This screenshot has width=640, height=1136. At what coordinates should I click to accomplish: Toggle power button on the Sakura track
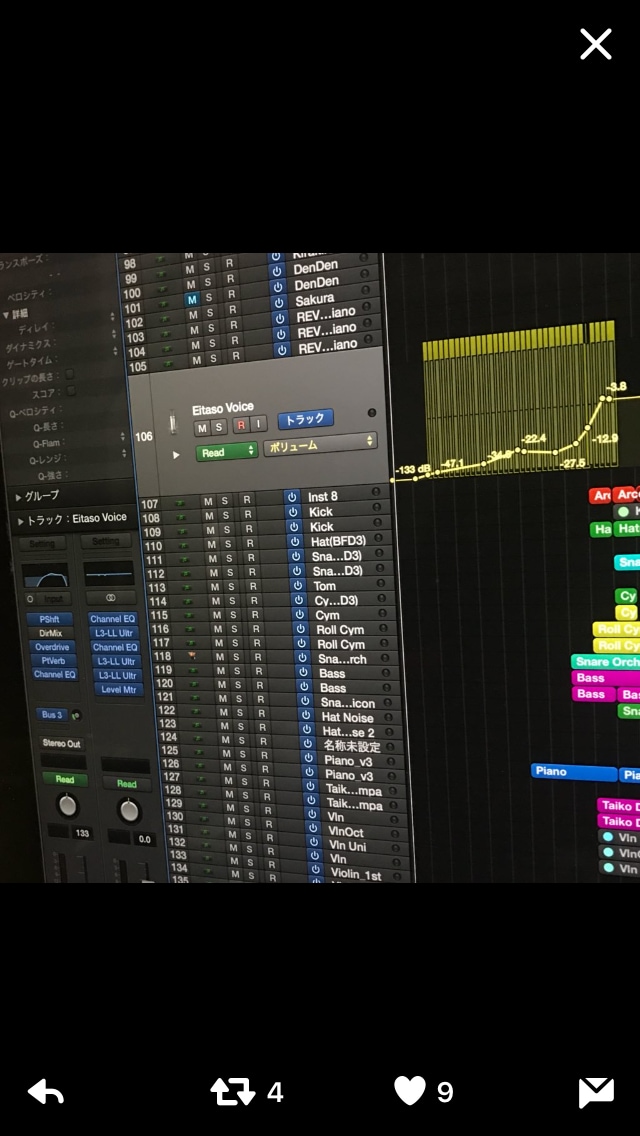277,301
